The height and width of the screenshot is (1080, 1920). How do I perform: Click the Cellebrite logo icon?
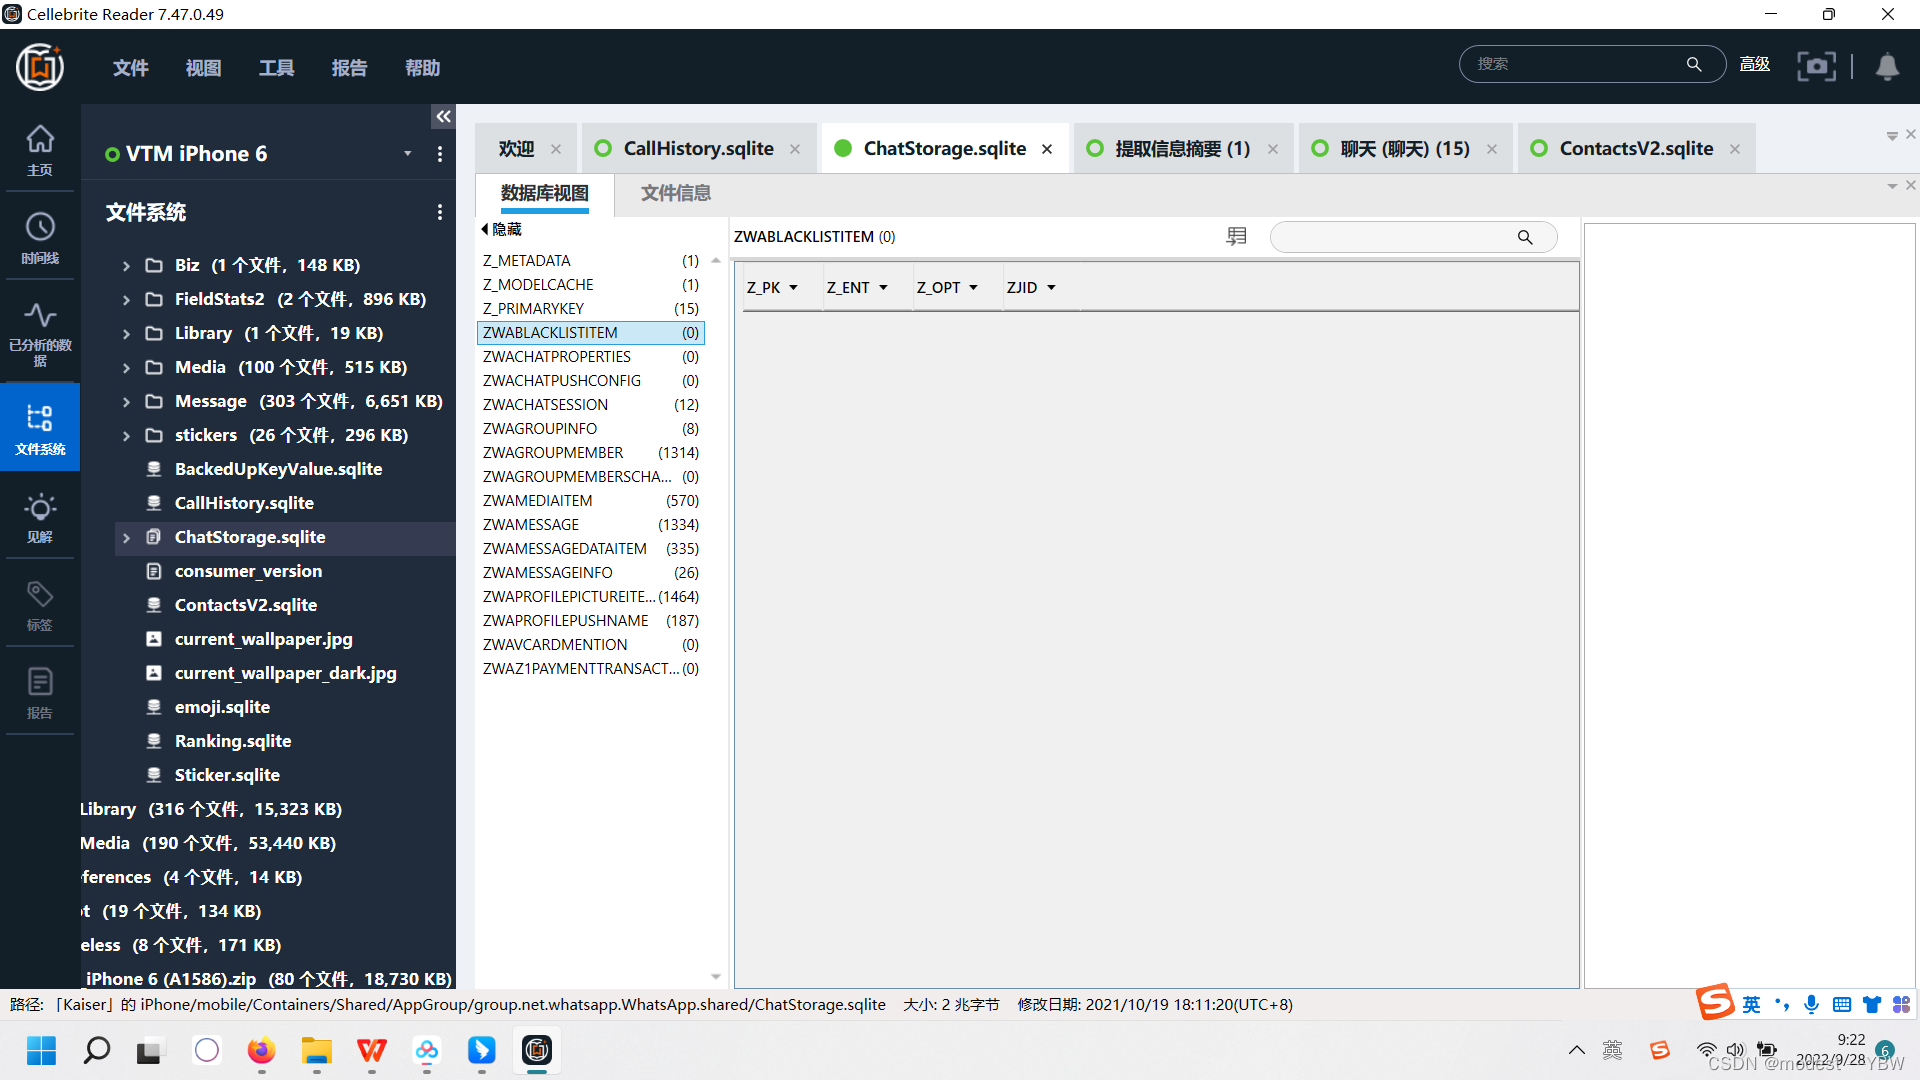coord(40,67)
